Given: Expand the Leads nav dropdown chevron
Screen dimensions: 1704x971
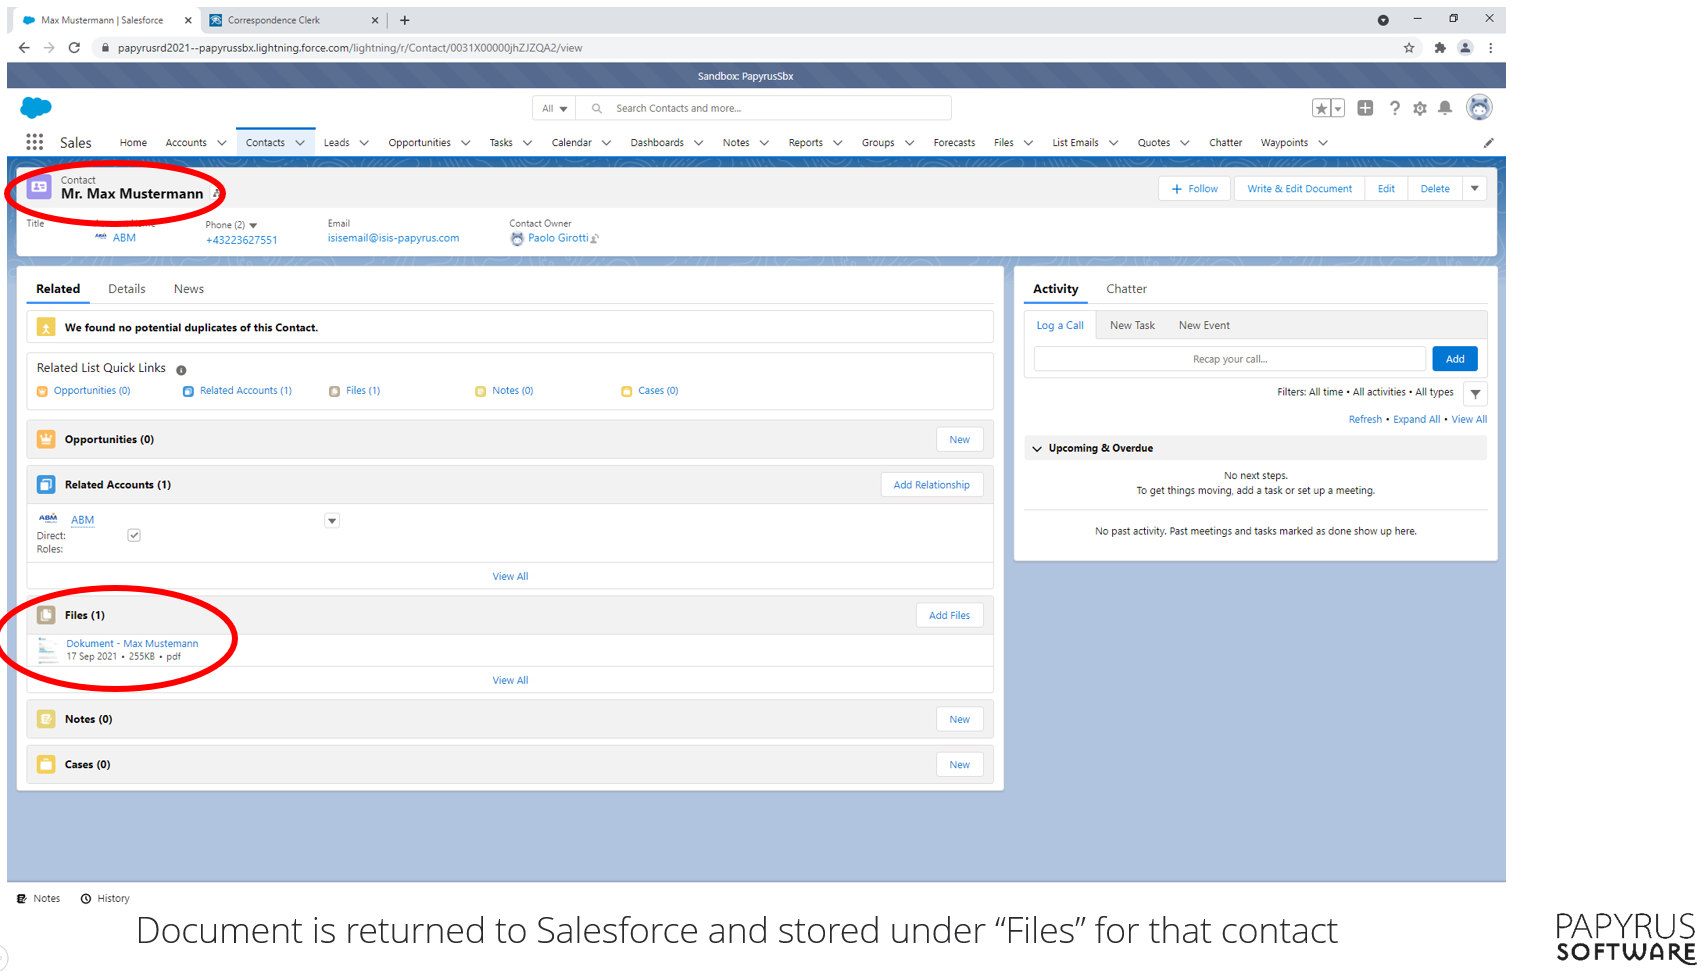Looking at the screenshot, I should point(364,143).
